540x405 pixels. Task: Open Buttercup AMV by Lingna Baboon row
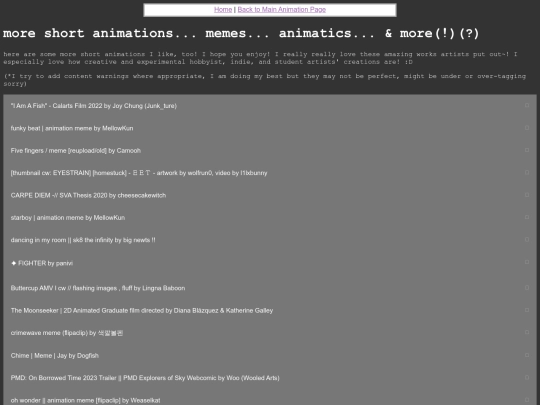click(270, 288)
